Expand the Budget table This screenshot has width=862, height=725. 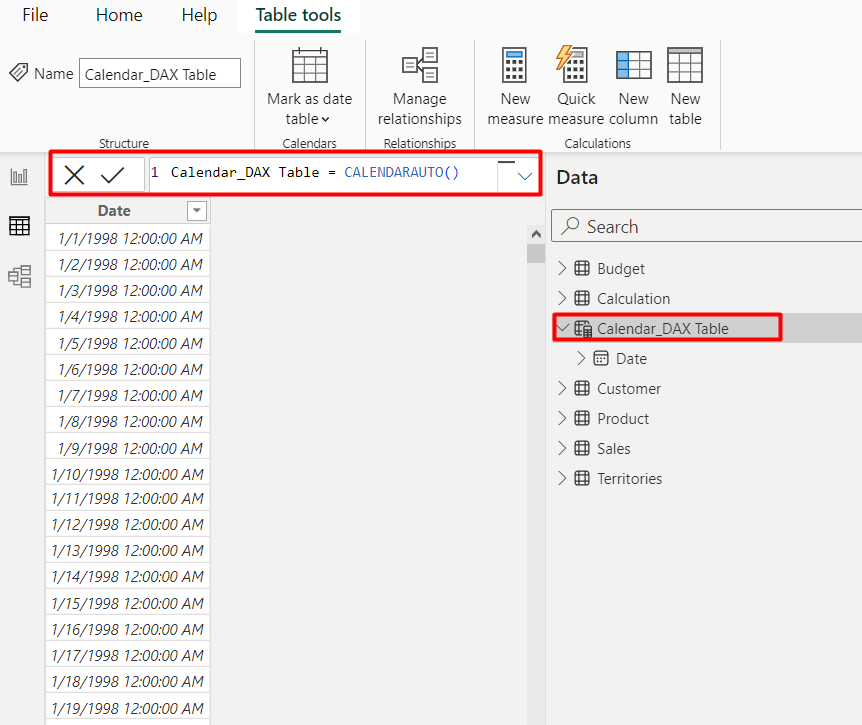pyautogui.click(x=562, y=268)
